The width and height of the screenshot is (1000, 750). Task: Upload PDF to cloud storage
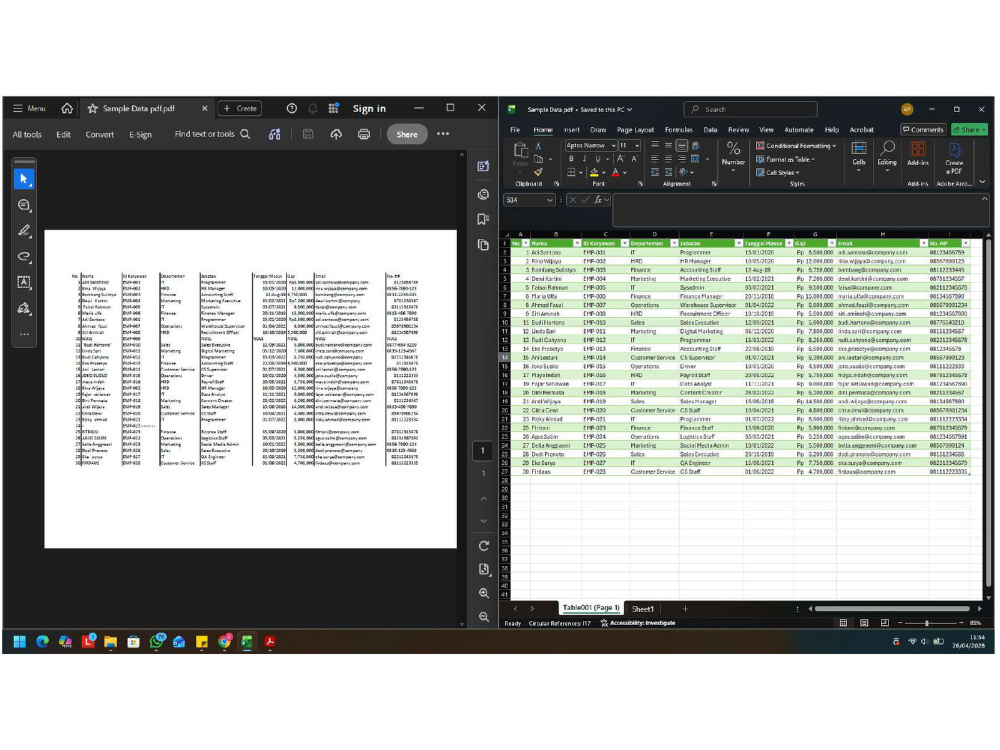point(336,134)
